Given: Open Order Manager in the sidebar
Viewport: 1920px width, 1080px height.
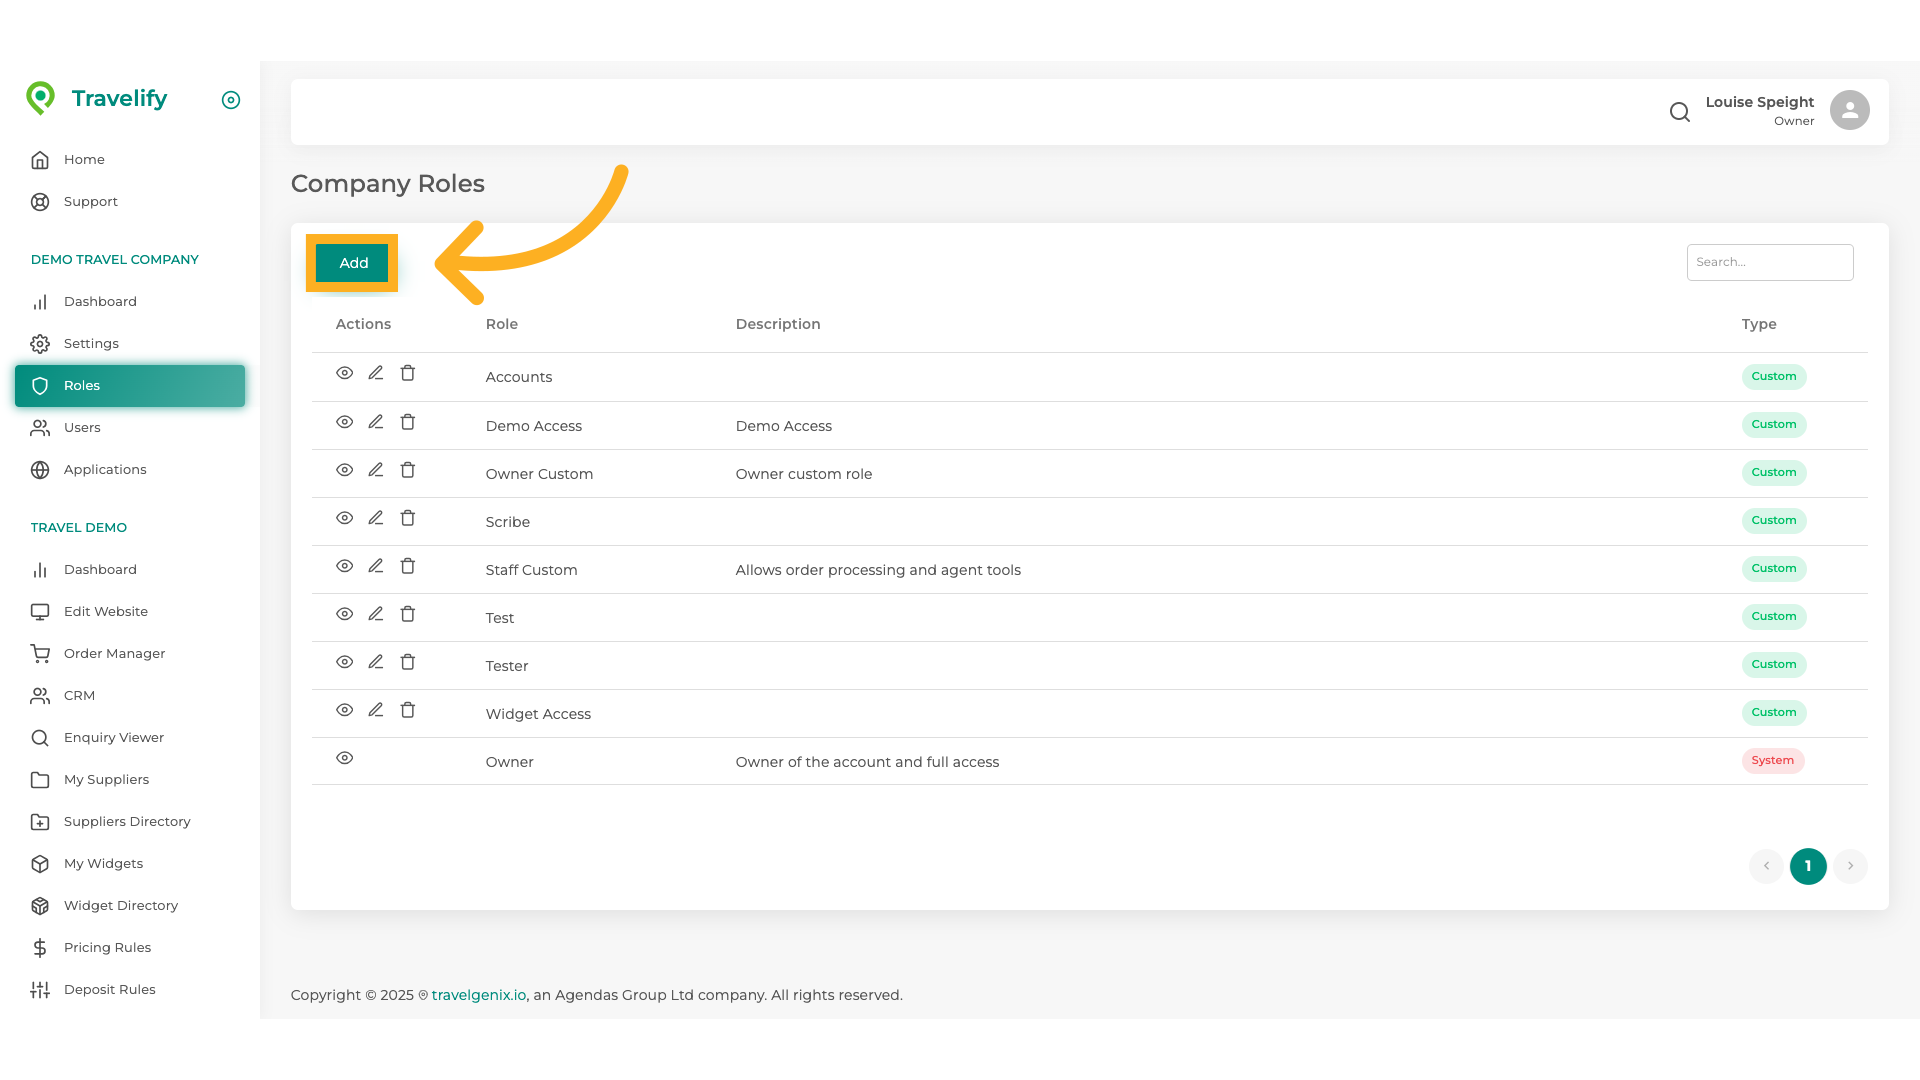Looking at the screenshot, I should coord(114,654).
